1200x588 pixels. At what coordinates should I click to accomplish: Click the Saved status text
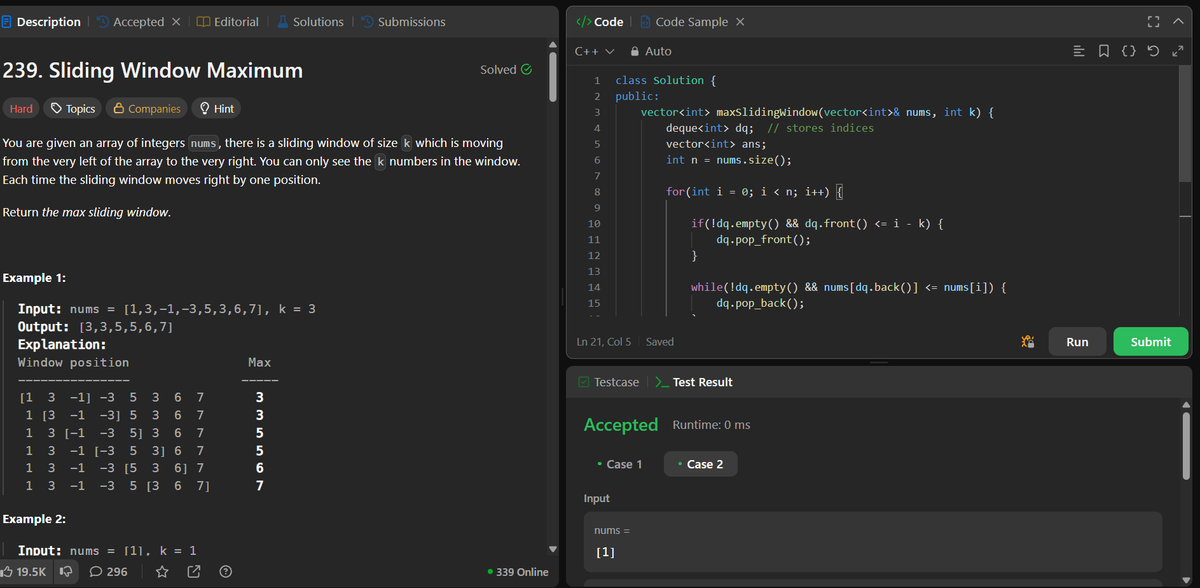660,342
